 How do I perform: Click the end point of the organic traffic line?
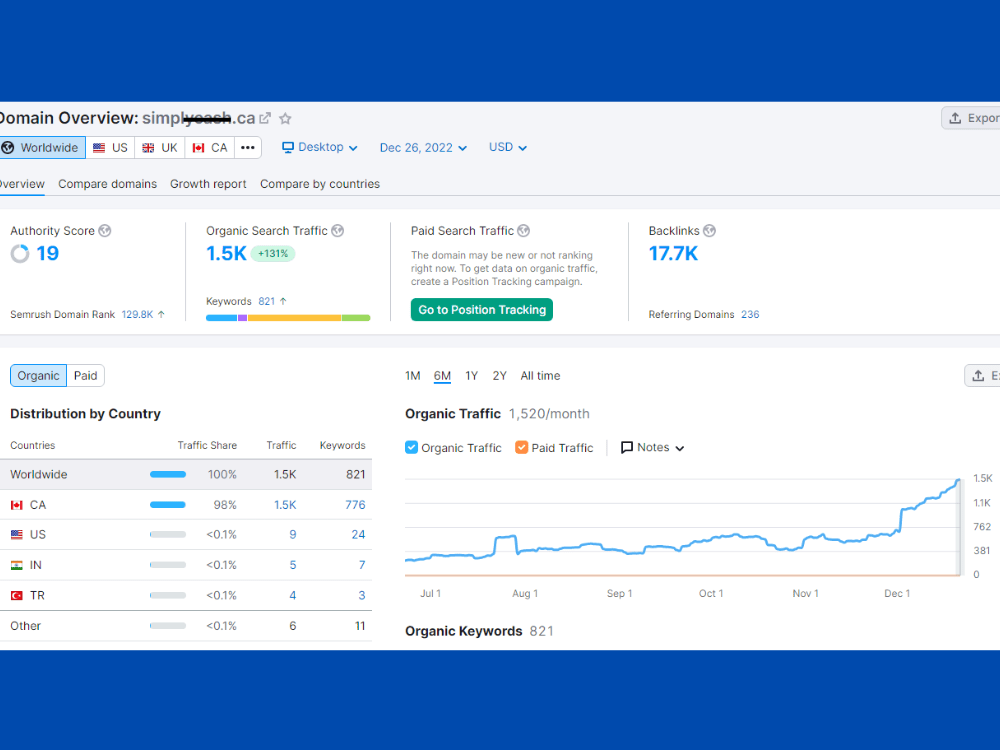958,481
